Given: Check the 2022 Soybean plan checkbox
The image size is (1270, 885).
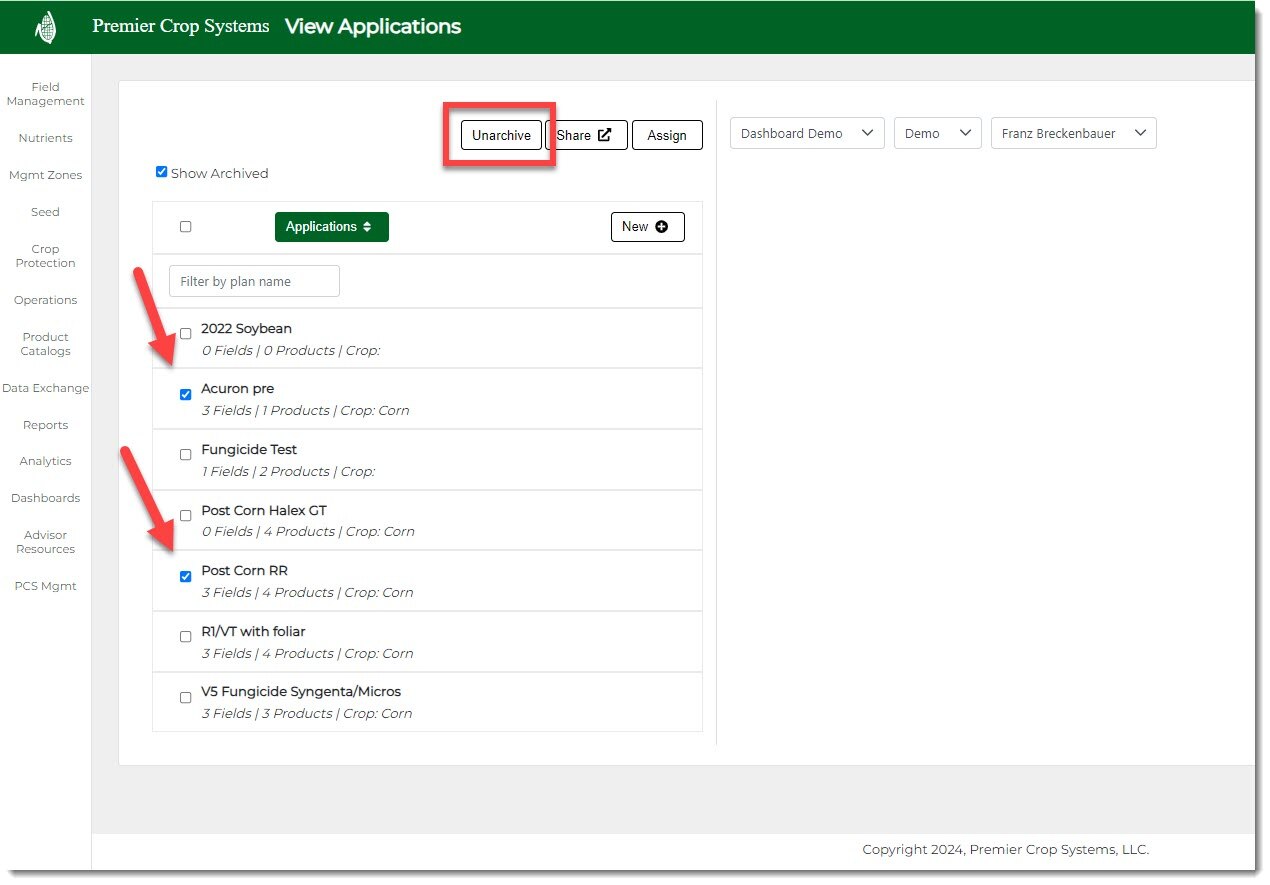Looking at the screenshot, I should 185,334.
